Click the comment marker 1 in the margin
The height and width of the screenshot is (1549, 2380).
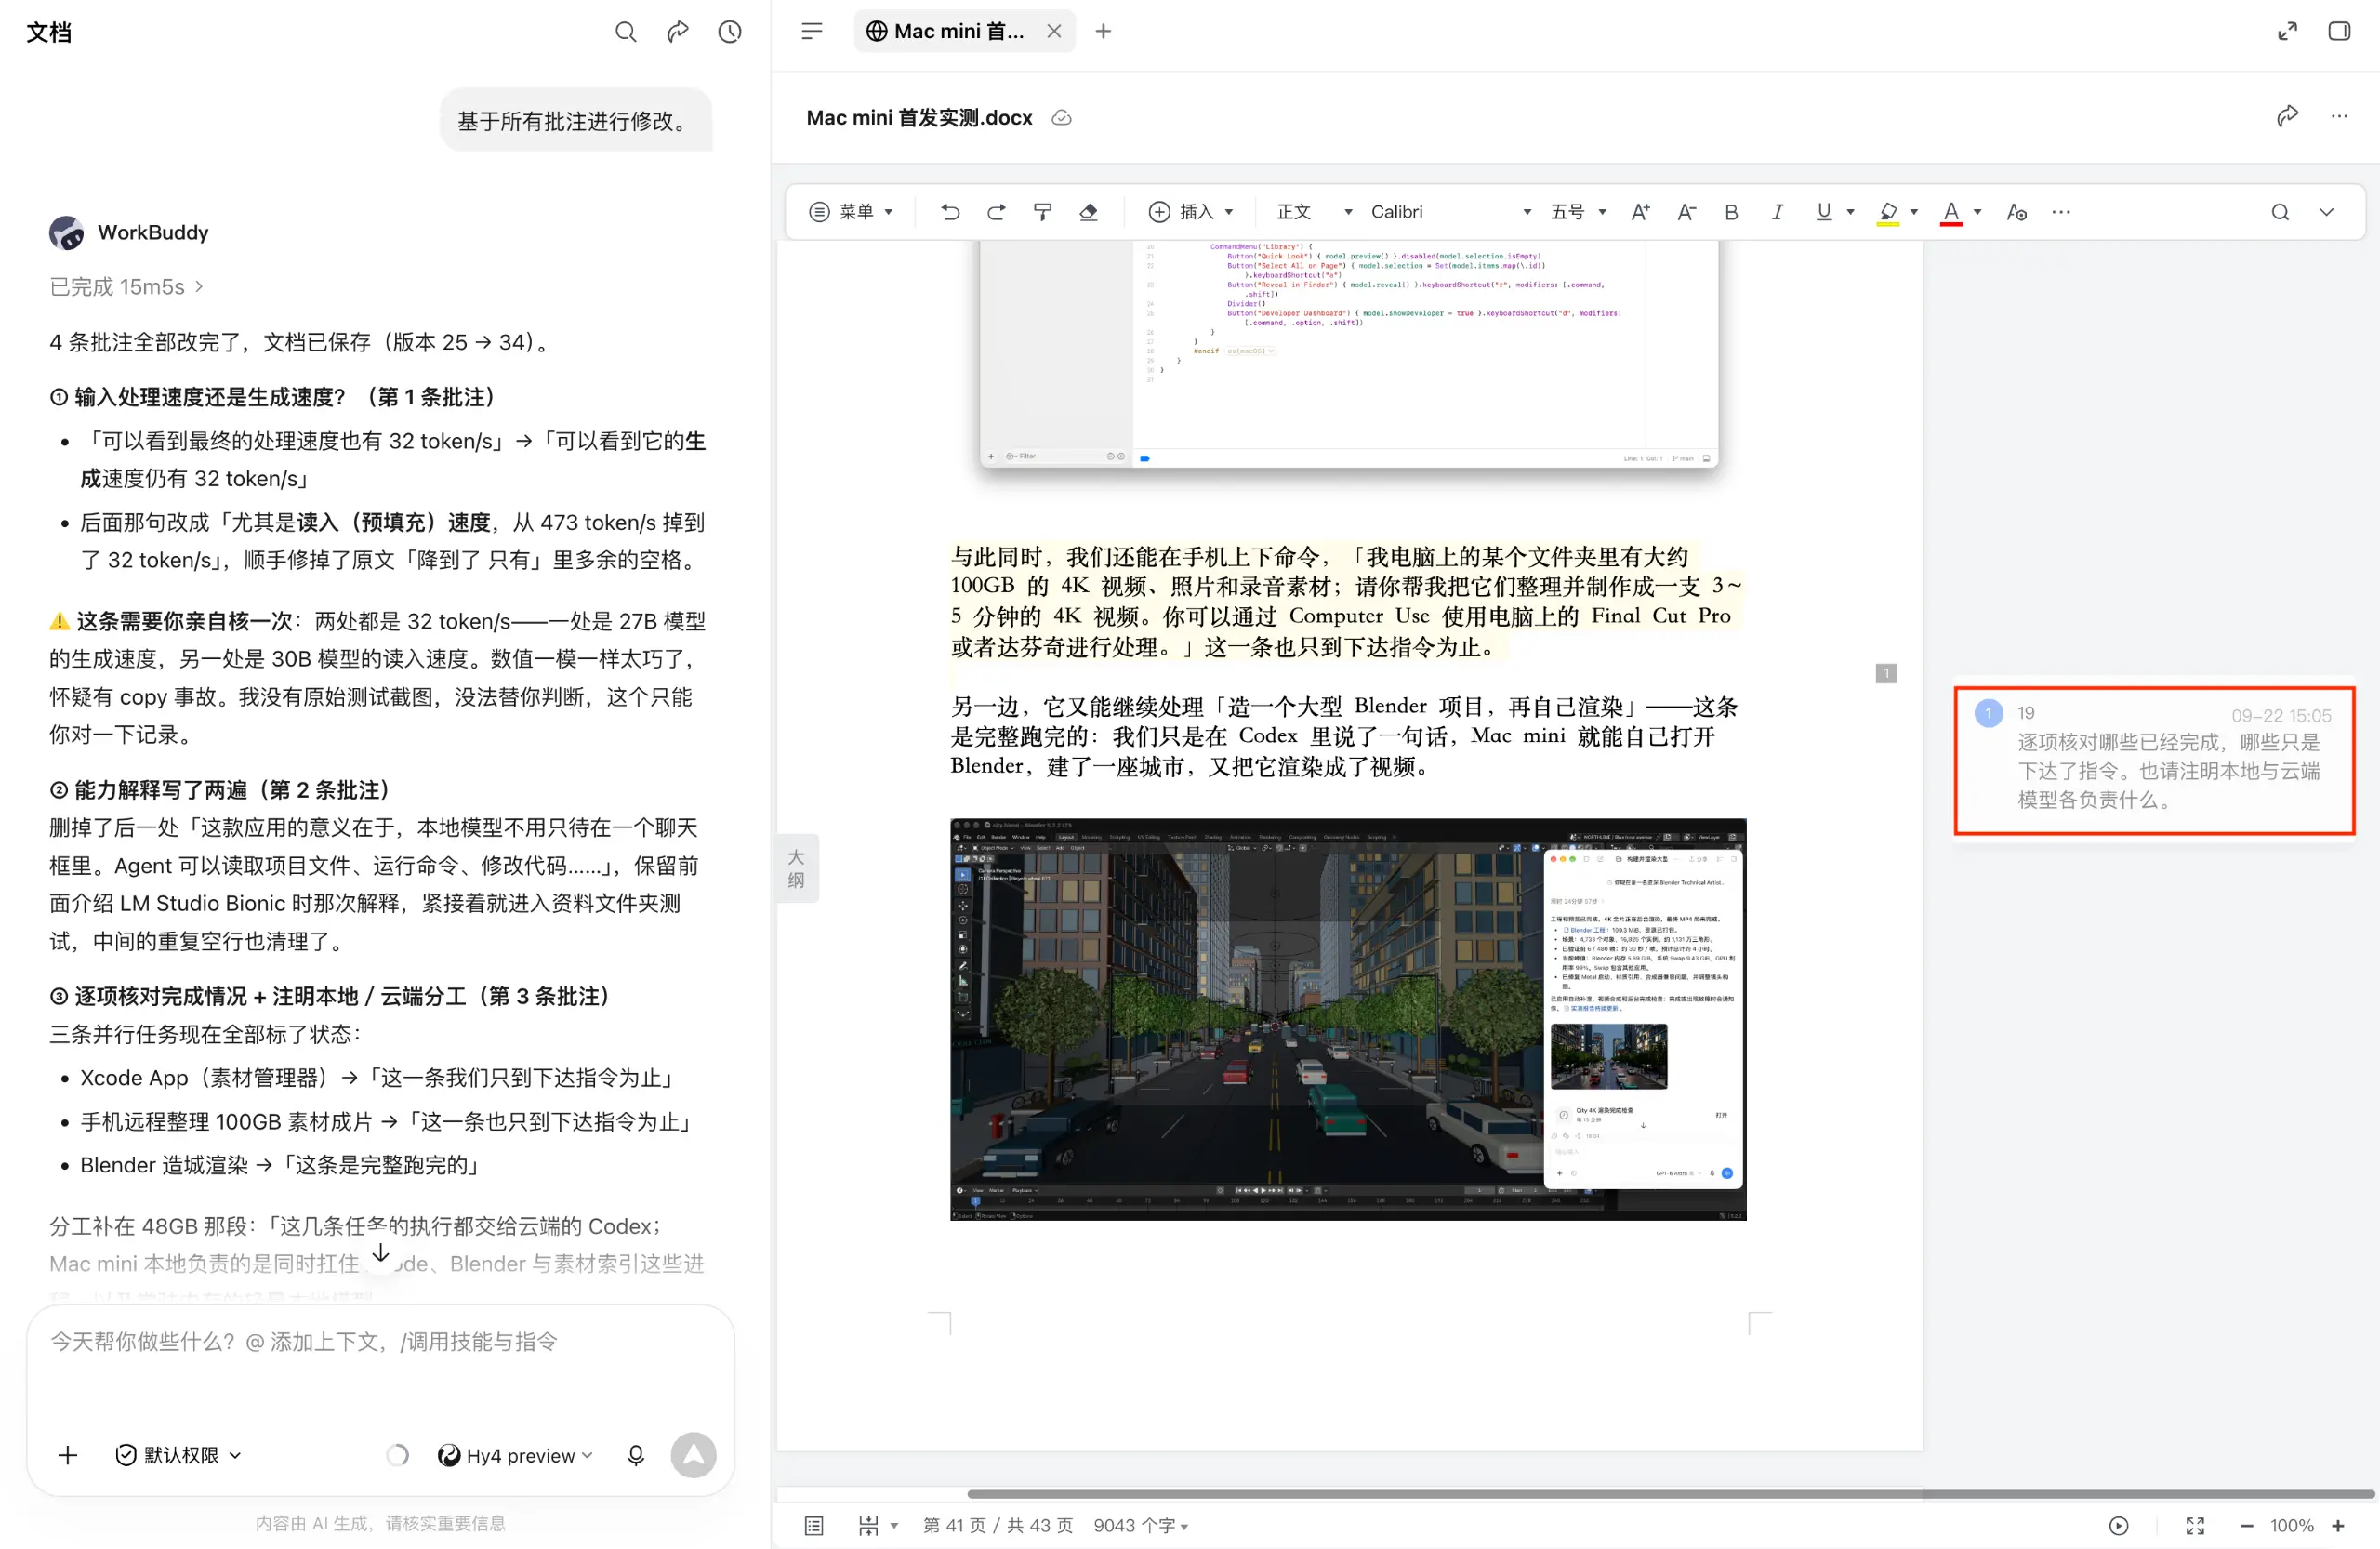(x=1886, y=673)
